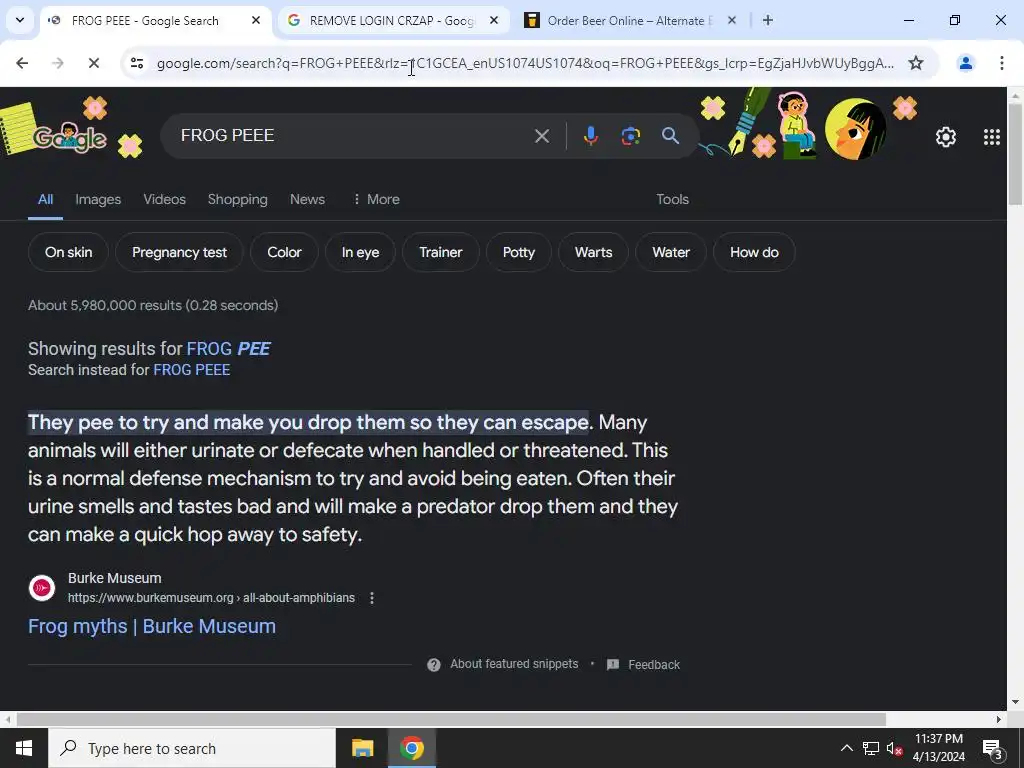Switch to Images results

point(98,199)
